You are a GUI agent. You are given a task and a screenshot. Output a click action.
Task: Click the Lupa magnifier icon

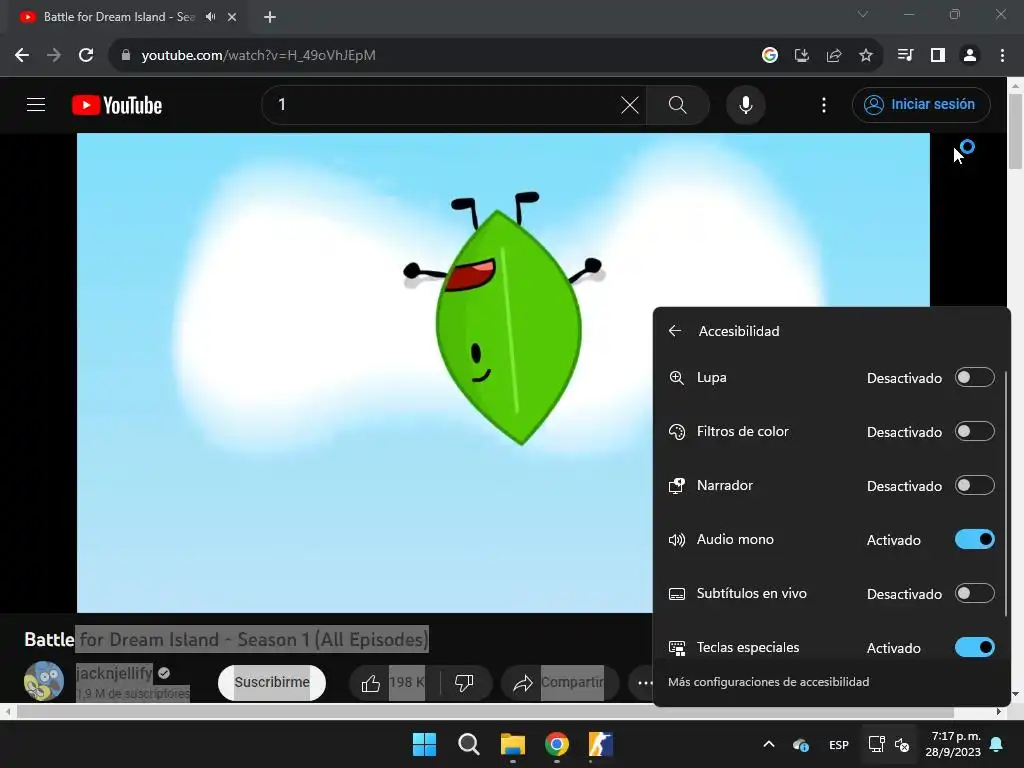click(677, 378)
